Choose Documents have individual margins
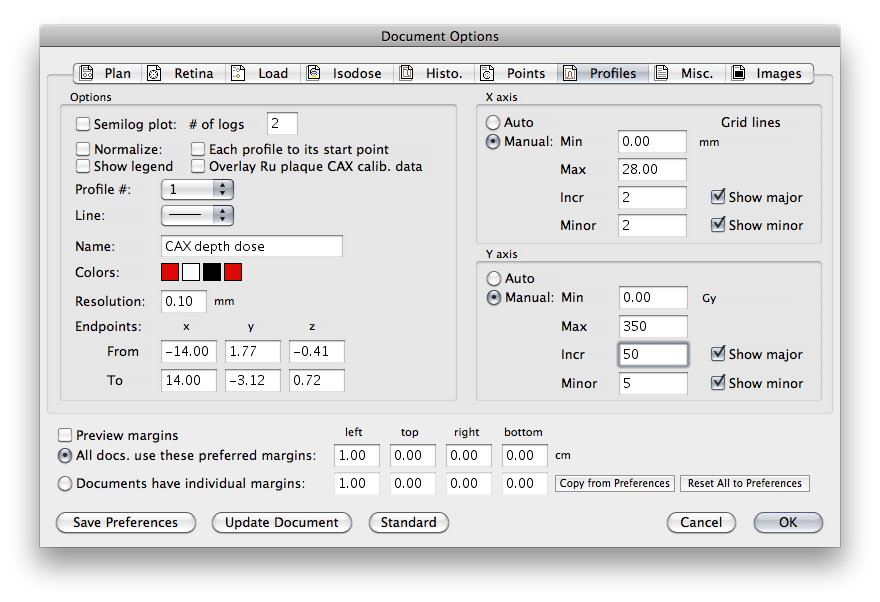This screenshot has width=880, height=602. pyautogui.click(x=65, y=483)
